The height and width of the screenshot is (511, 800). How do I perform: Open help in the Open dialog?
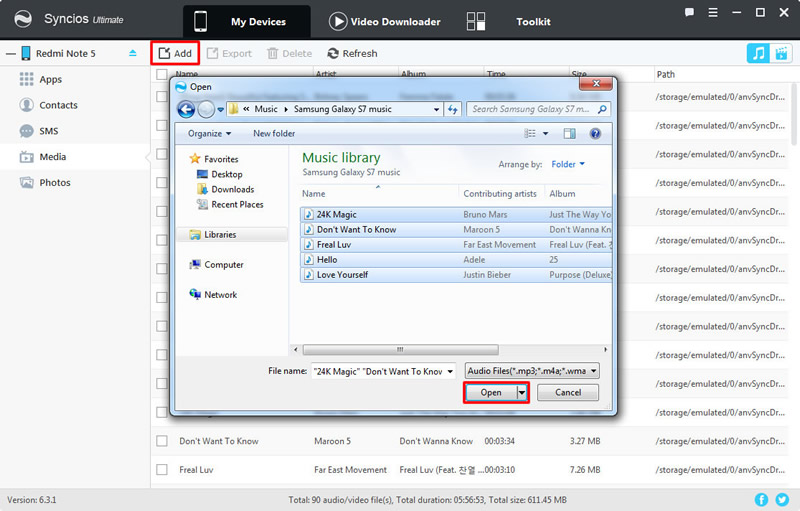[595, 134]
